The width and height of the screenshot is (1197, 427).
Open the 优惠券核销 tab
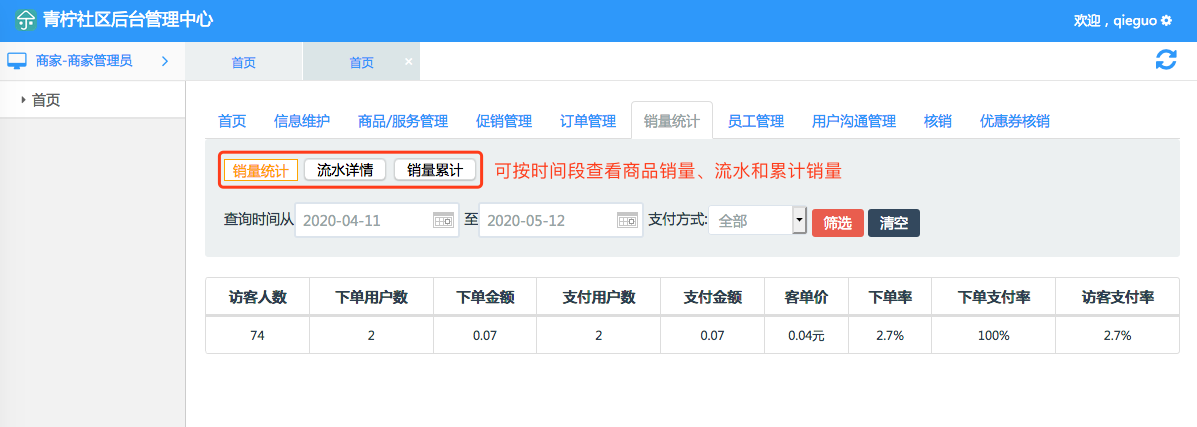[1015, 121]
